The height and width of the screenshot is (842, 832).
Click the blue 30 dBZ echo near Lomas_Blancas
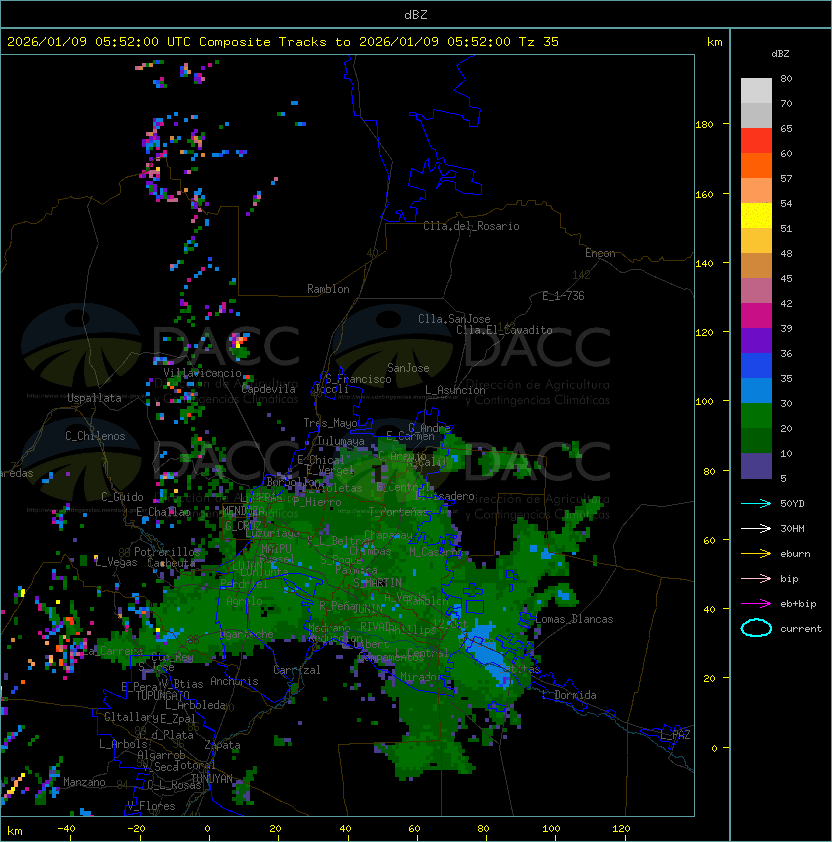click(x=563, y=595)
